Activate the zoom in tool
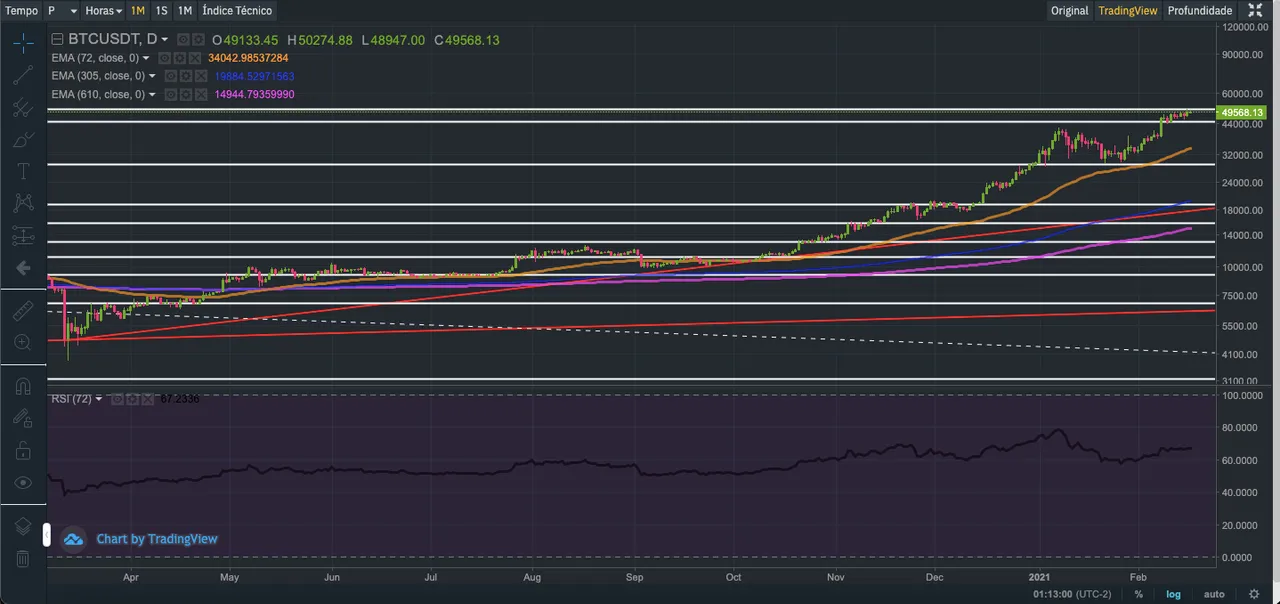 click(x=23, y=342)
